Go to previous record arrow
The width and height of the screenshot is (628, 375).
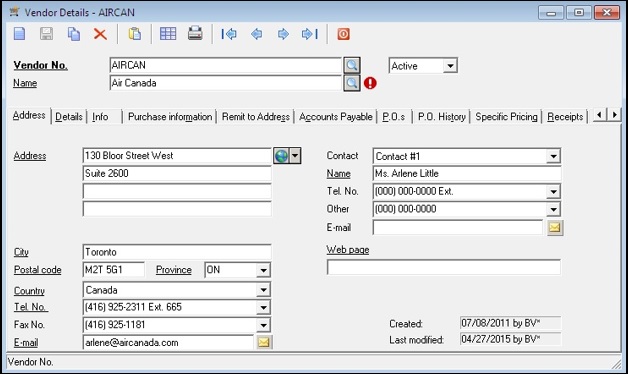coord(256,34)
